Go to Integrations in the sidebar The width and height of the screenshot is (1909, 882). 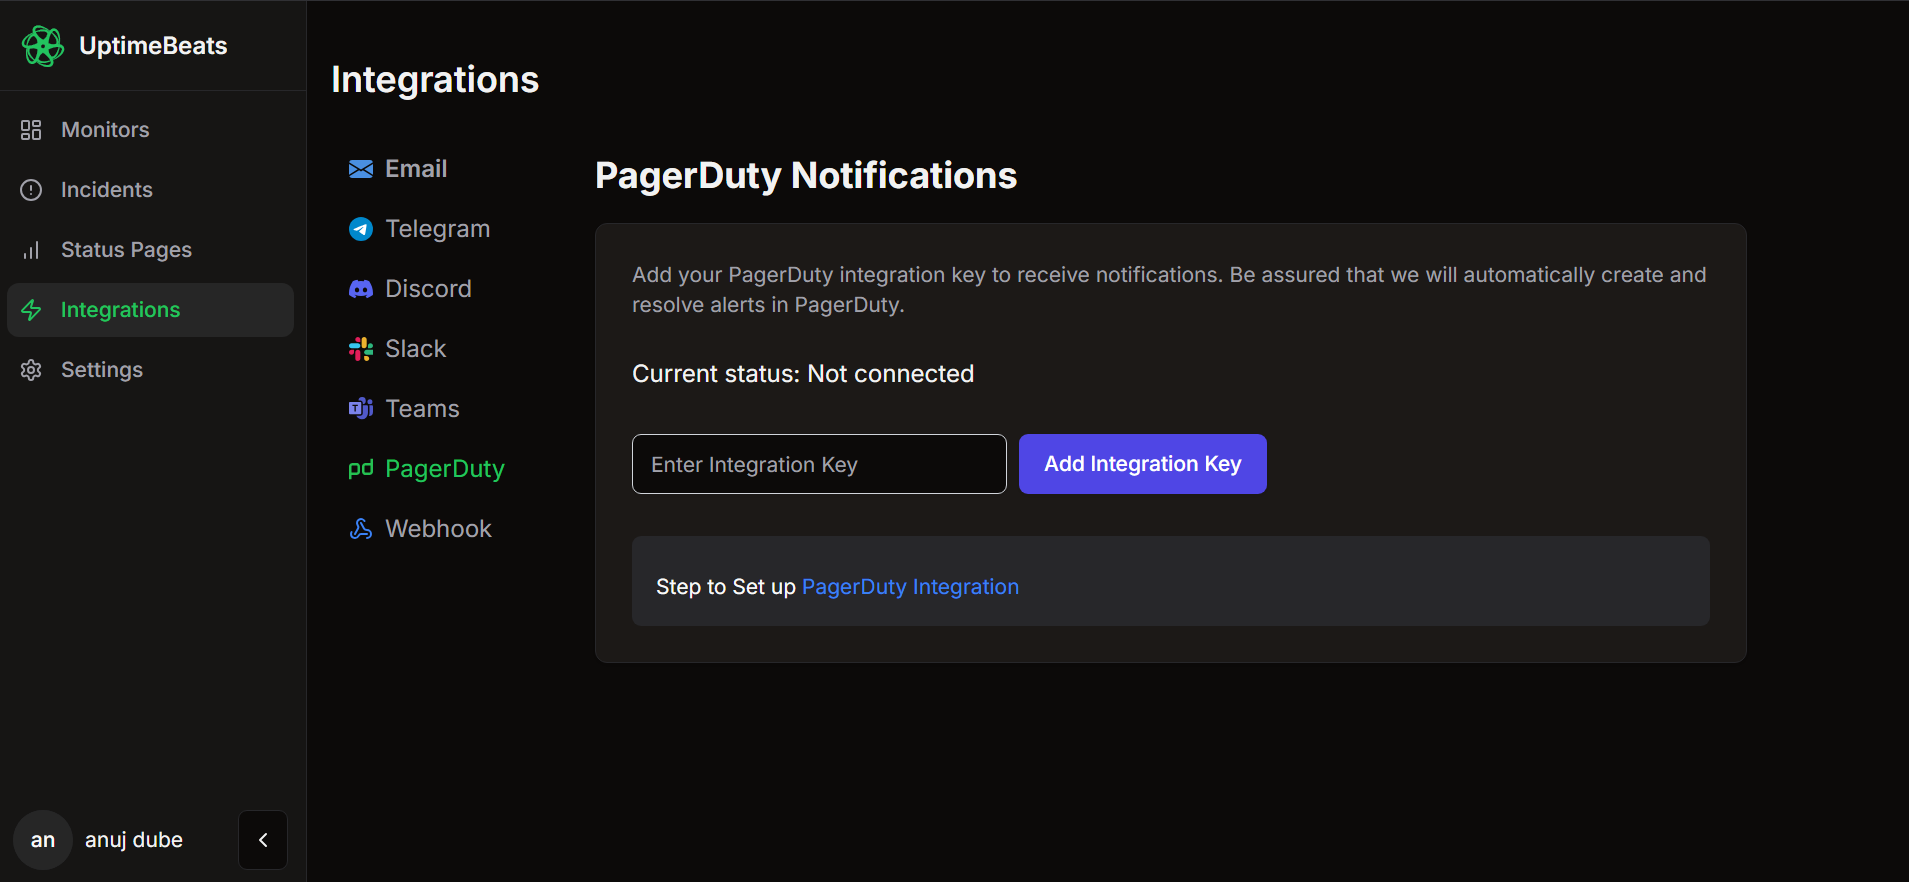(120, 310)
